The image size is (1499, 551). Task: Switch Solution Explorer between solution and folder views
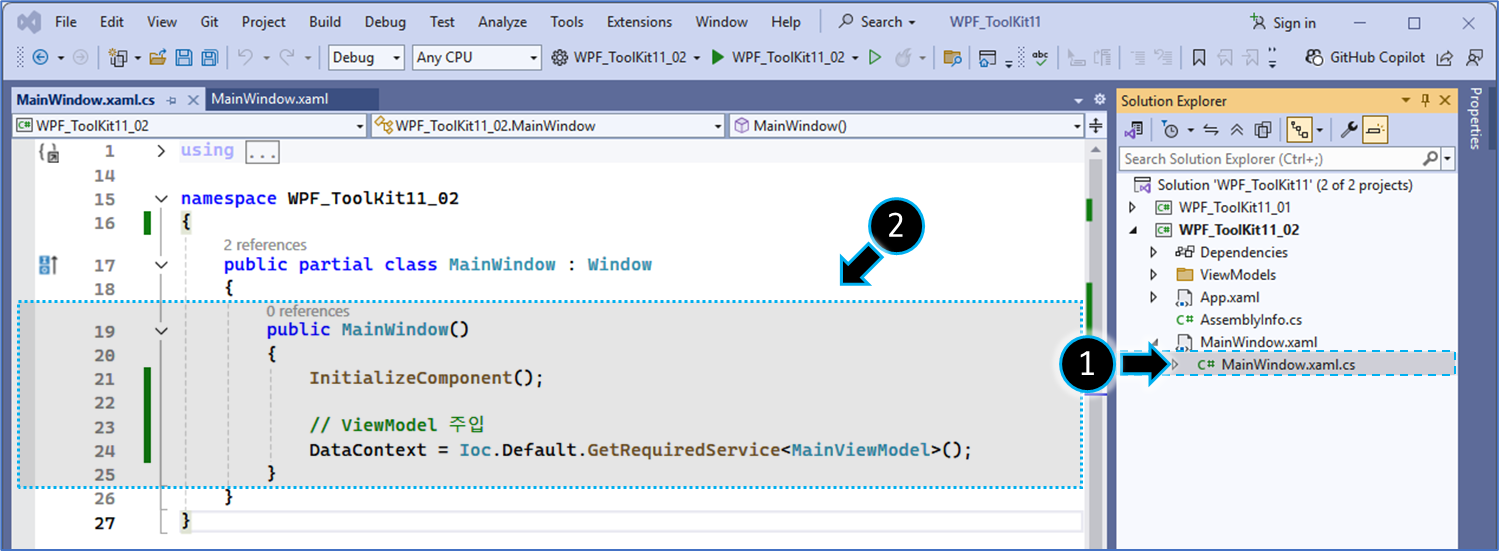[x=1134, y=130]
